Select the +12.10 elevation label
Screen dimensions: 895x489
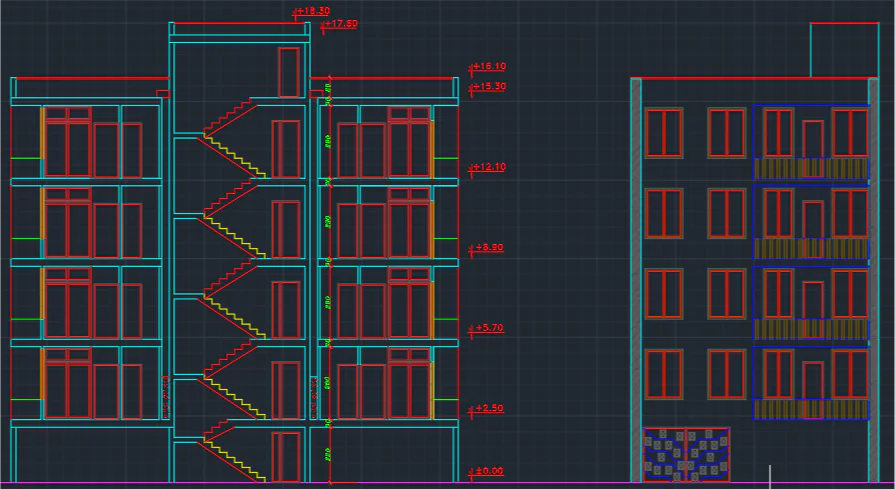490,167
